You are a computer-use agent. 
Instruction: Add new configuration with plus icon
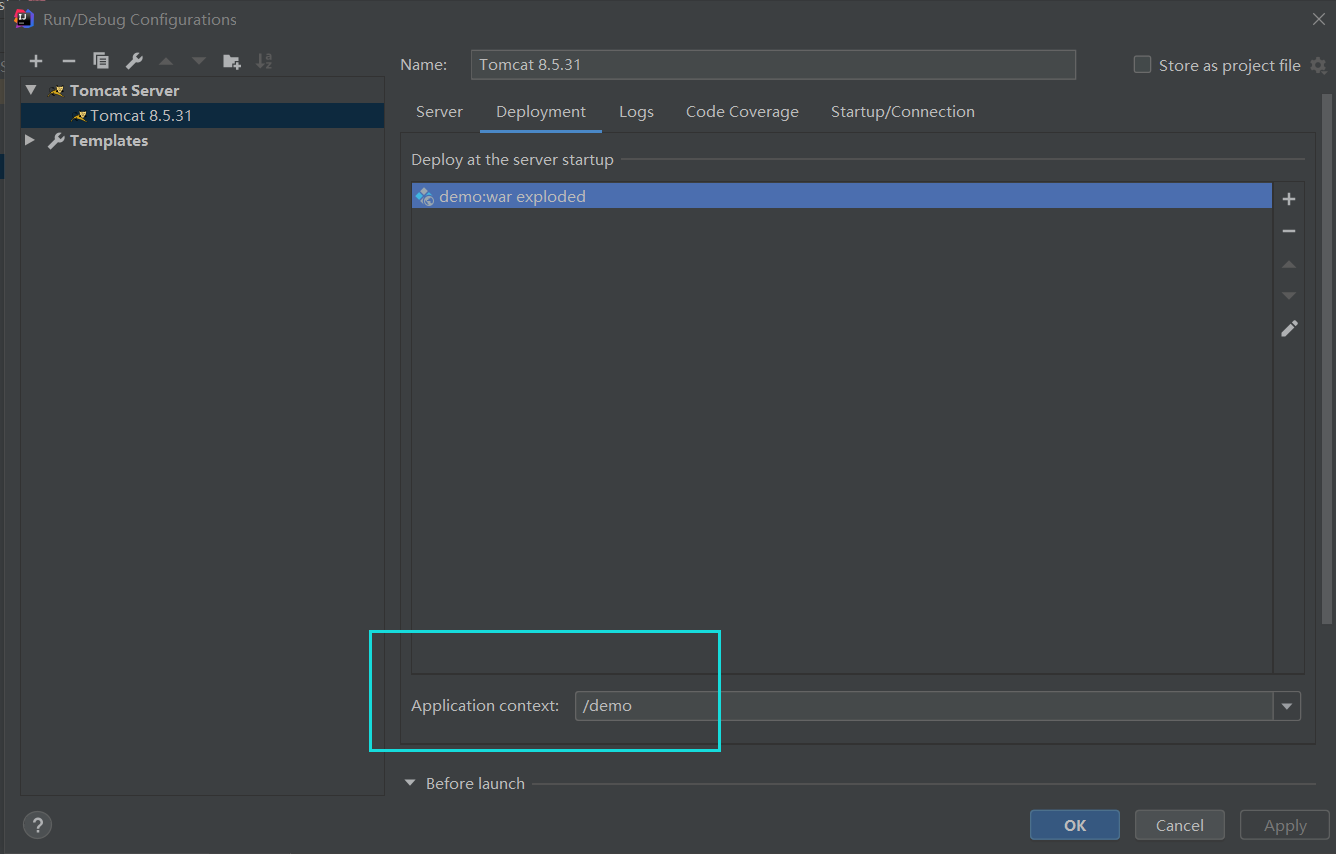click(36, 61)
